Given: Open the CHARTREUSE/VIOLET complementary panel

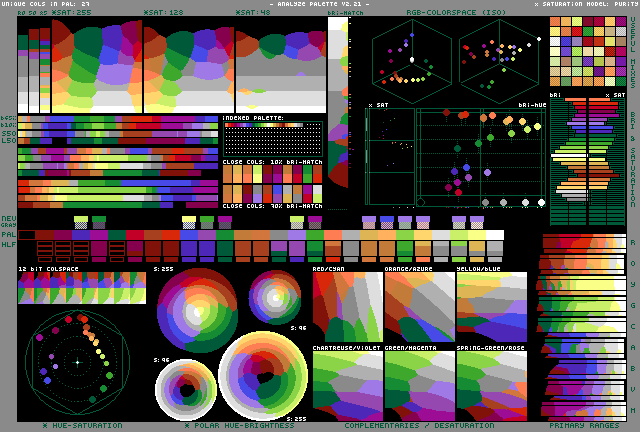Looking at the screenshot, I should [x=348, y=386].
